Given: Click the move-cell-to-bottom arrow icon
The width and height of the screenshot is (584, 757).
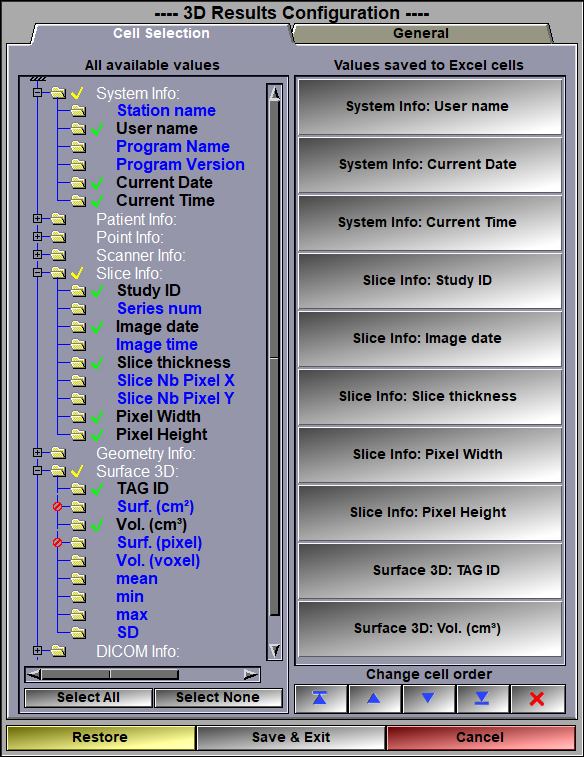Looking at the screenshot, I should 482,698.
